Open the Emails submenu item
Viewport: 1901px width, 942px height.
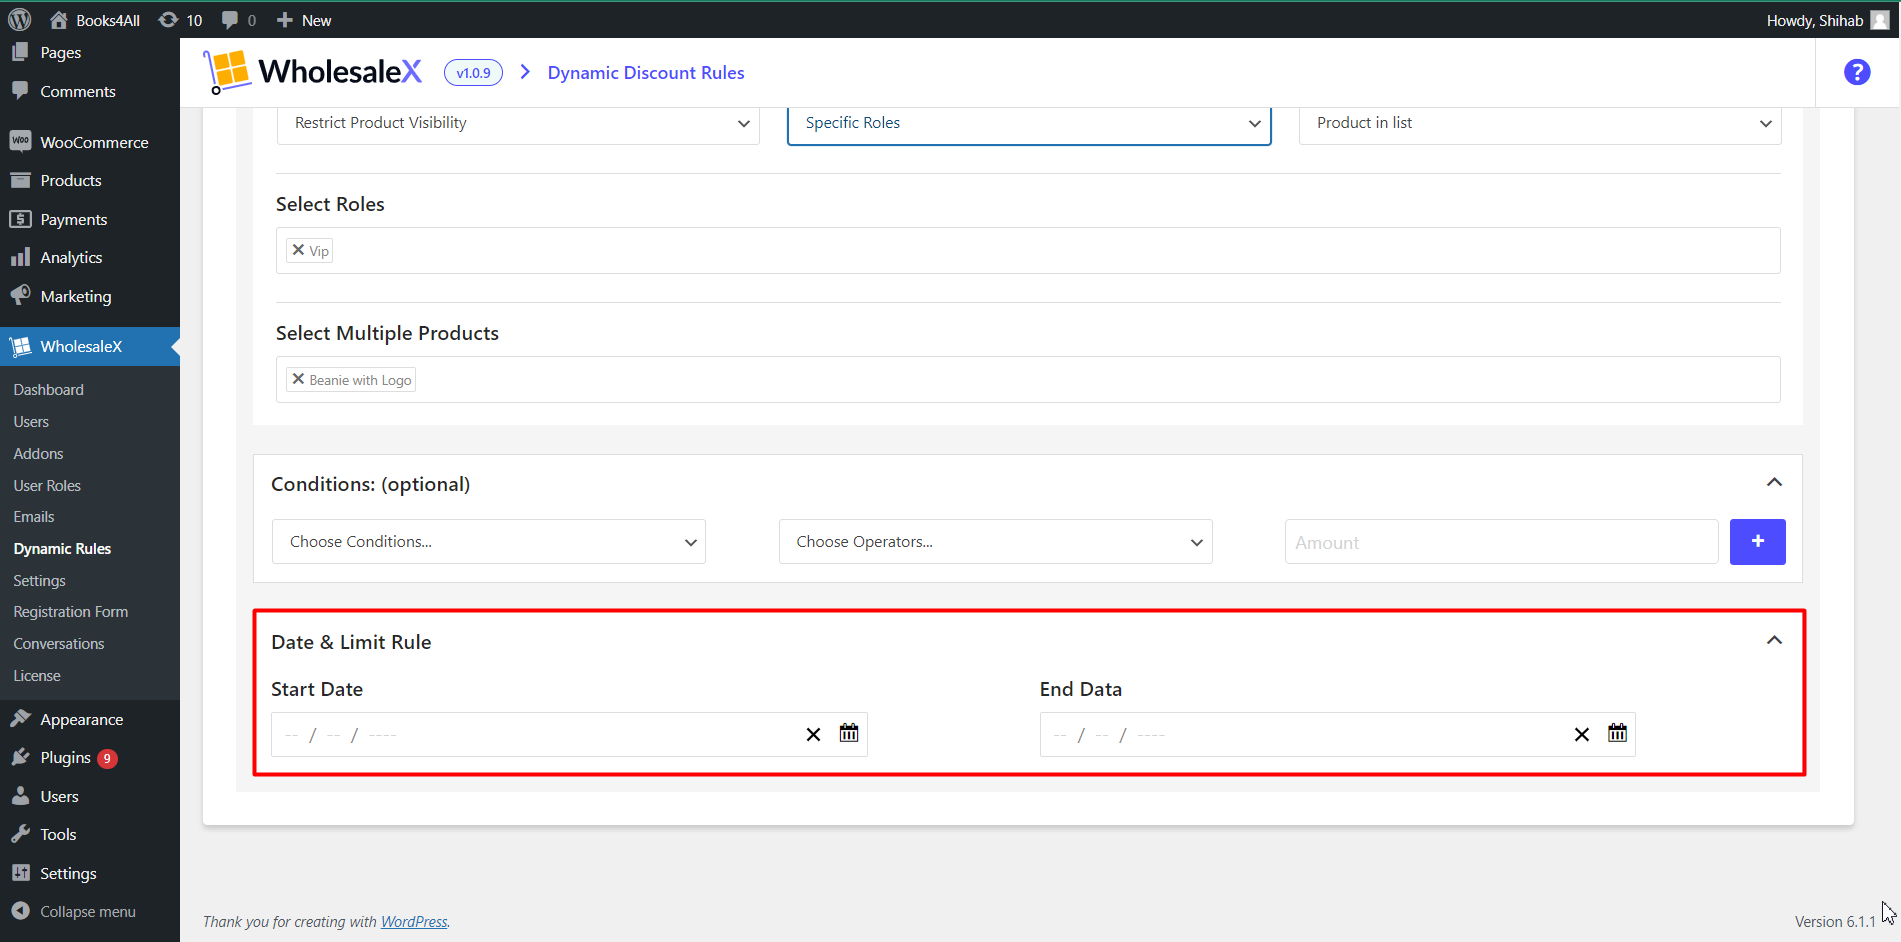tap(34, 517)
